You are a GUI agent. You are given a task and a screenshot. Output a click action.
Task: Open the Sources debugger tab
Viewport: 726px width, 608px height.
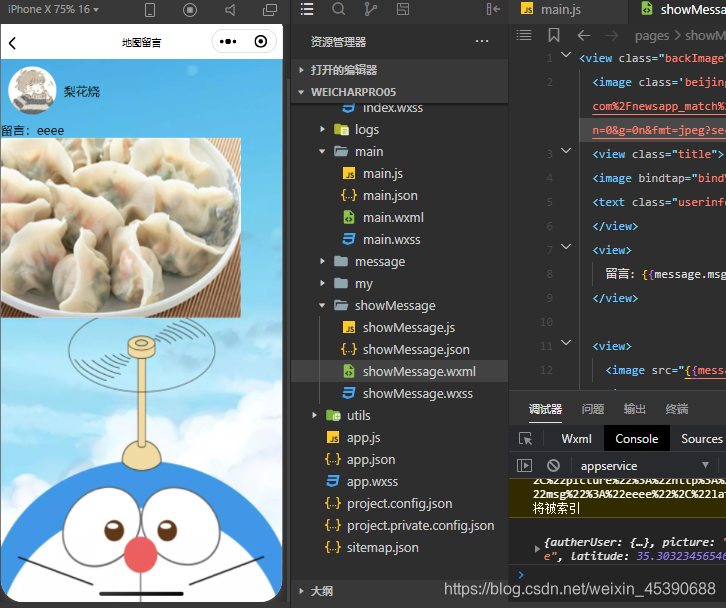point(701,439)
